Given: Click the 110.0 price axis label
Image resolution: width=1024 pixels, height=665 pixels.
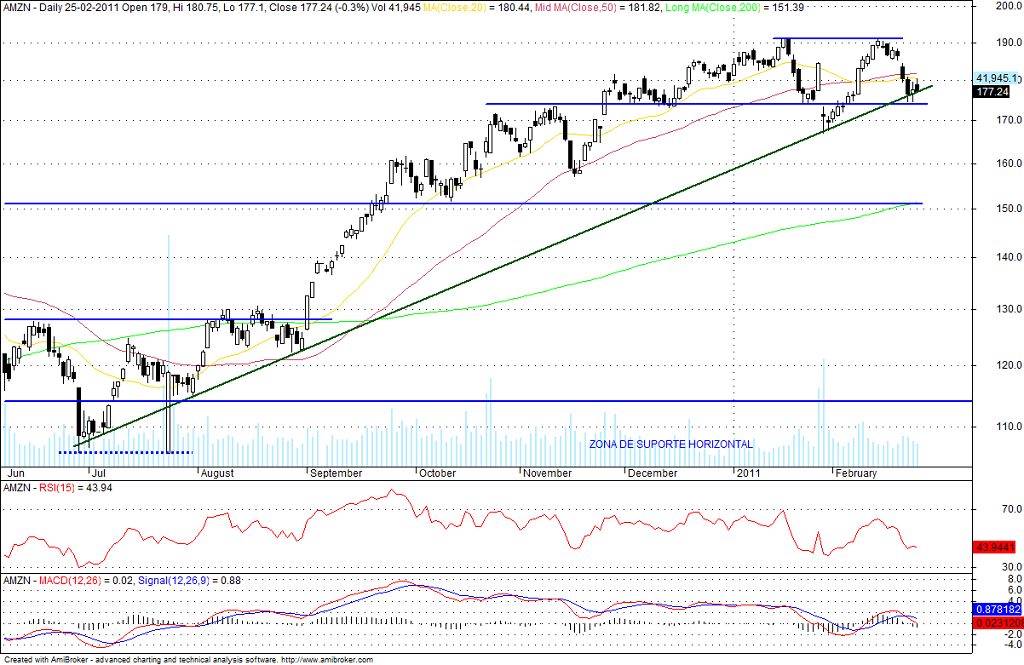Looking at the screenshot, I should tap(1008, 427).
